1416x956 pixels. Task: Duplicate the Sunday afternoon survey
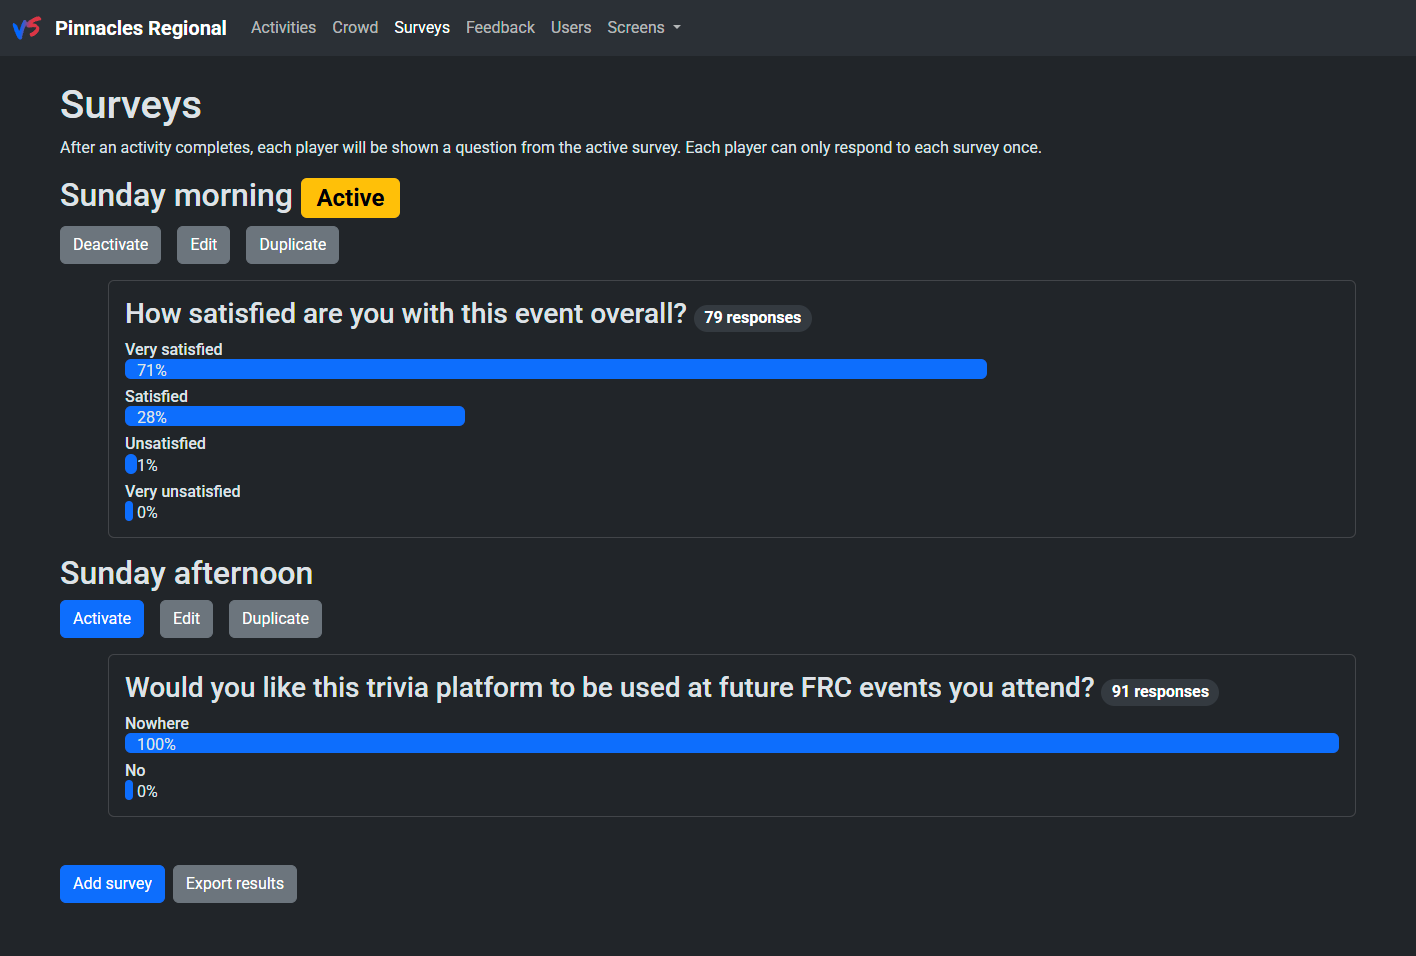[x=275, y=619]
